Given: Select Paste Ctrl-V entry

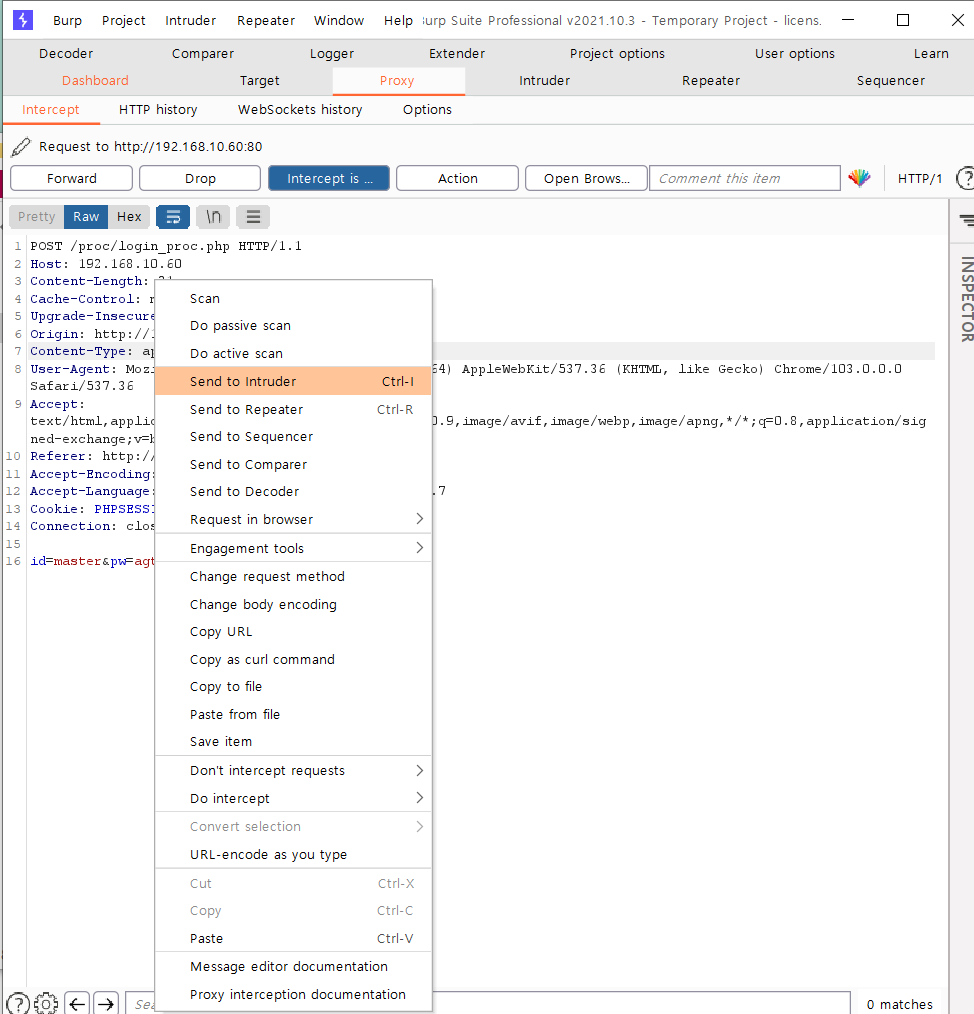Looking at the screenshot, I should tap(293, 938).
